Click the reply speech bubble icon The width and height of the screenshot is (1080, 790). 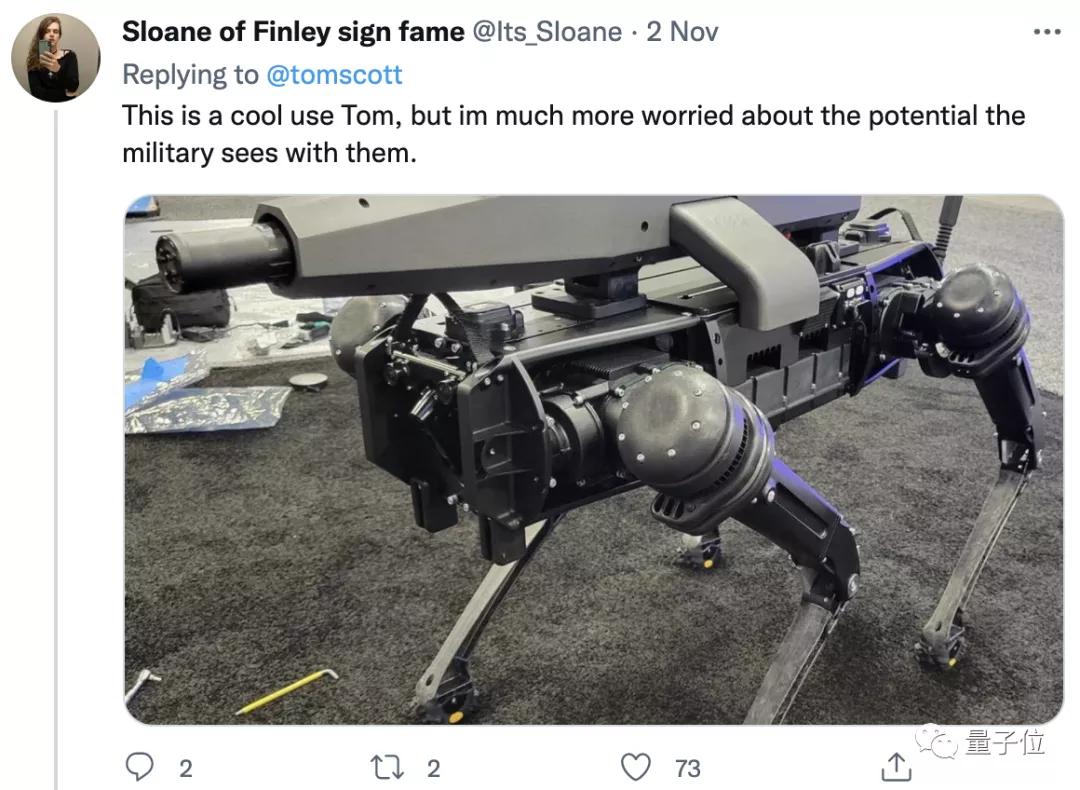[x=139, y=767]
